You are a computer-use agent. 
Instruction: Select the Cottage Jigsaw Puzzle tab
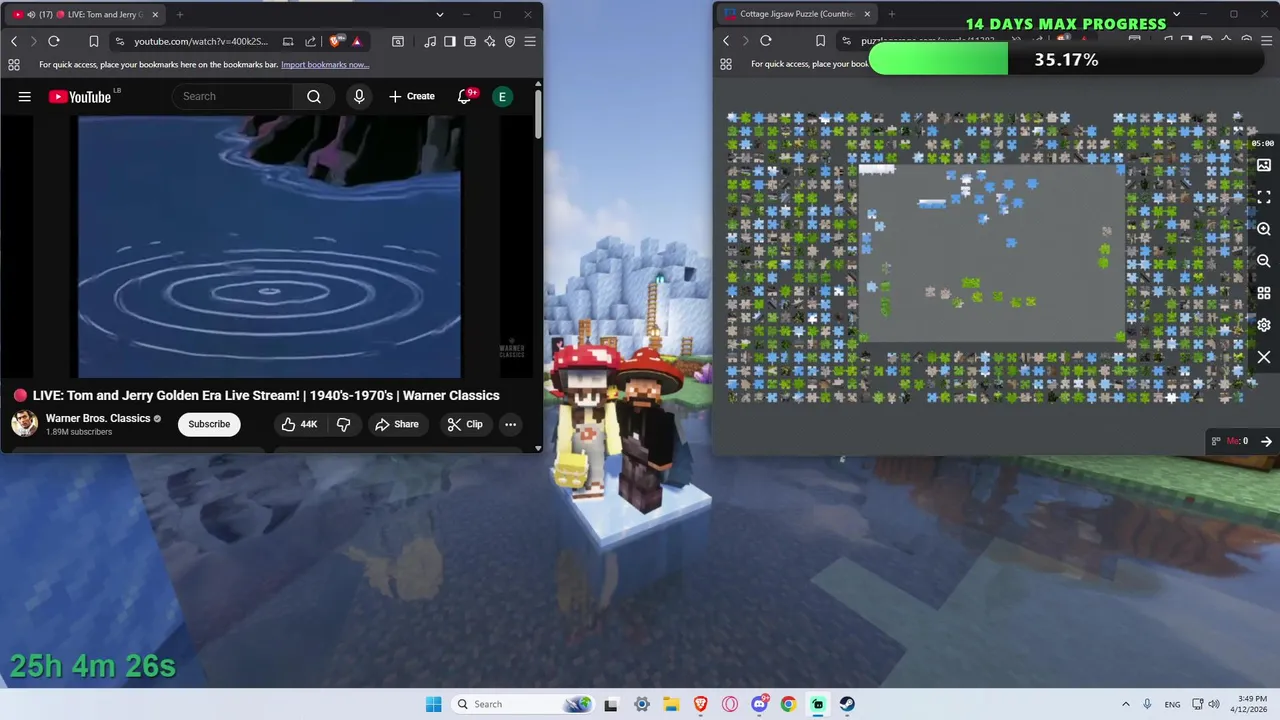796,15
